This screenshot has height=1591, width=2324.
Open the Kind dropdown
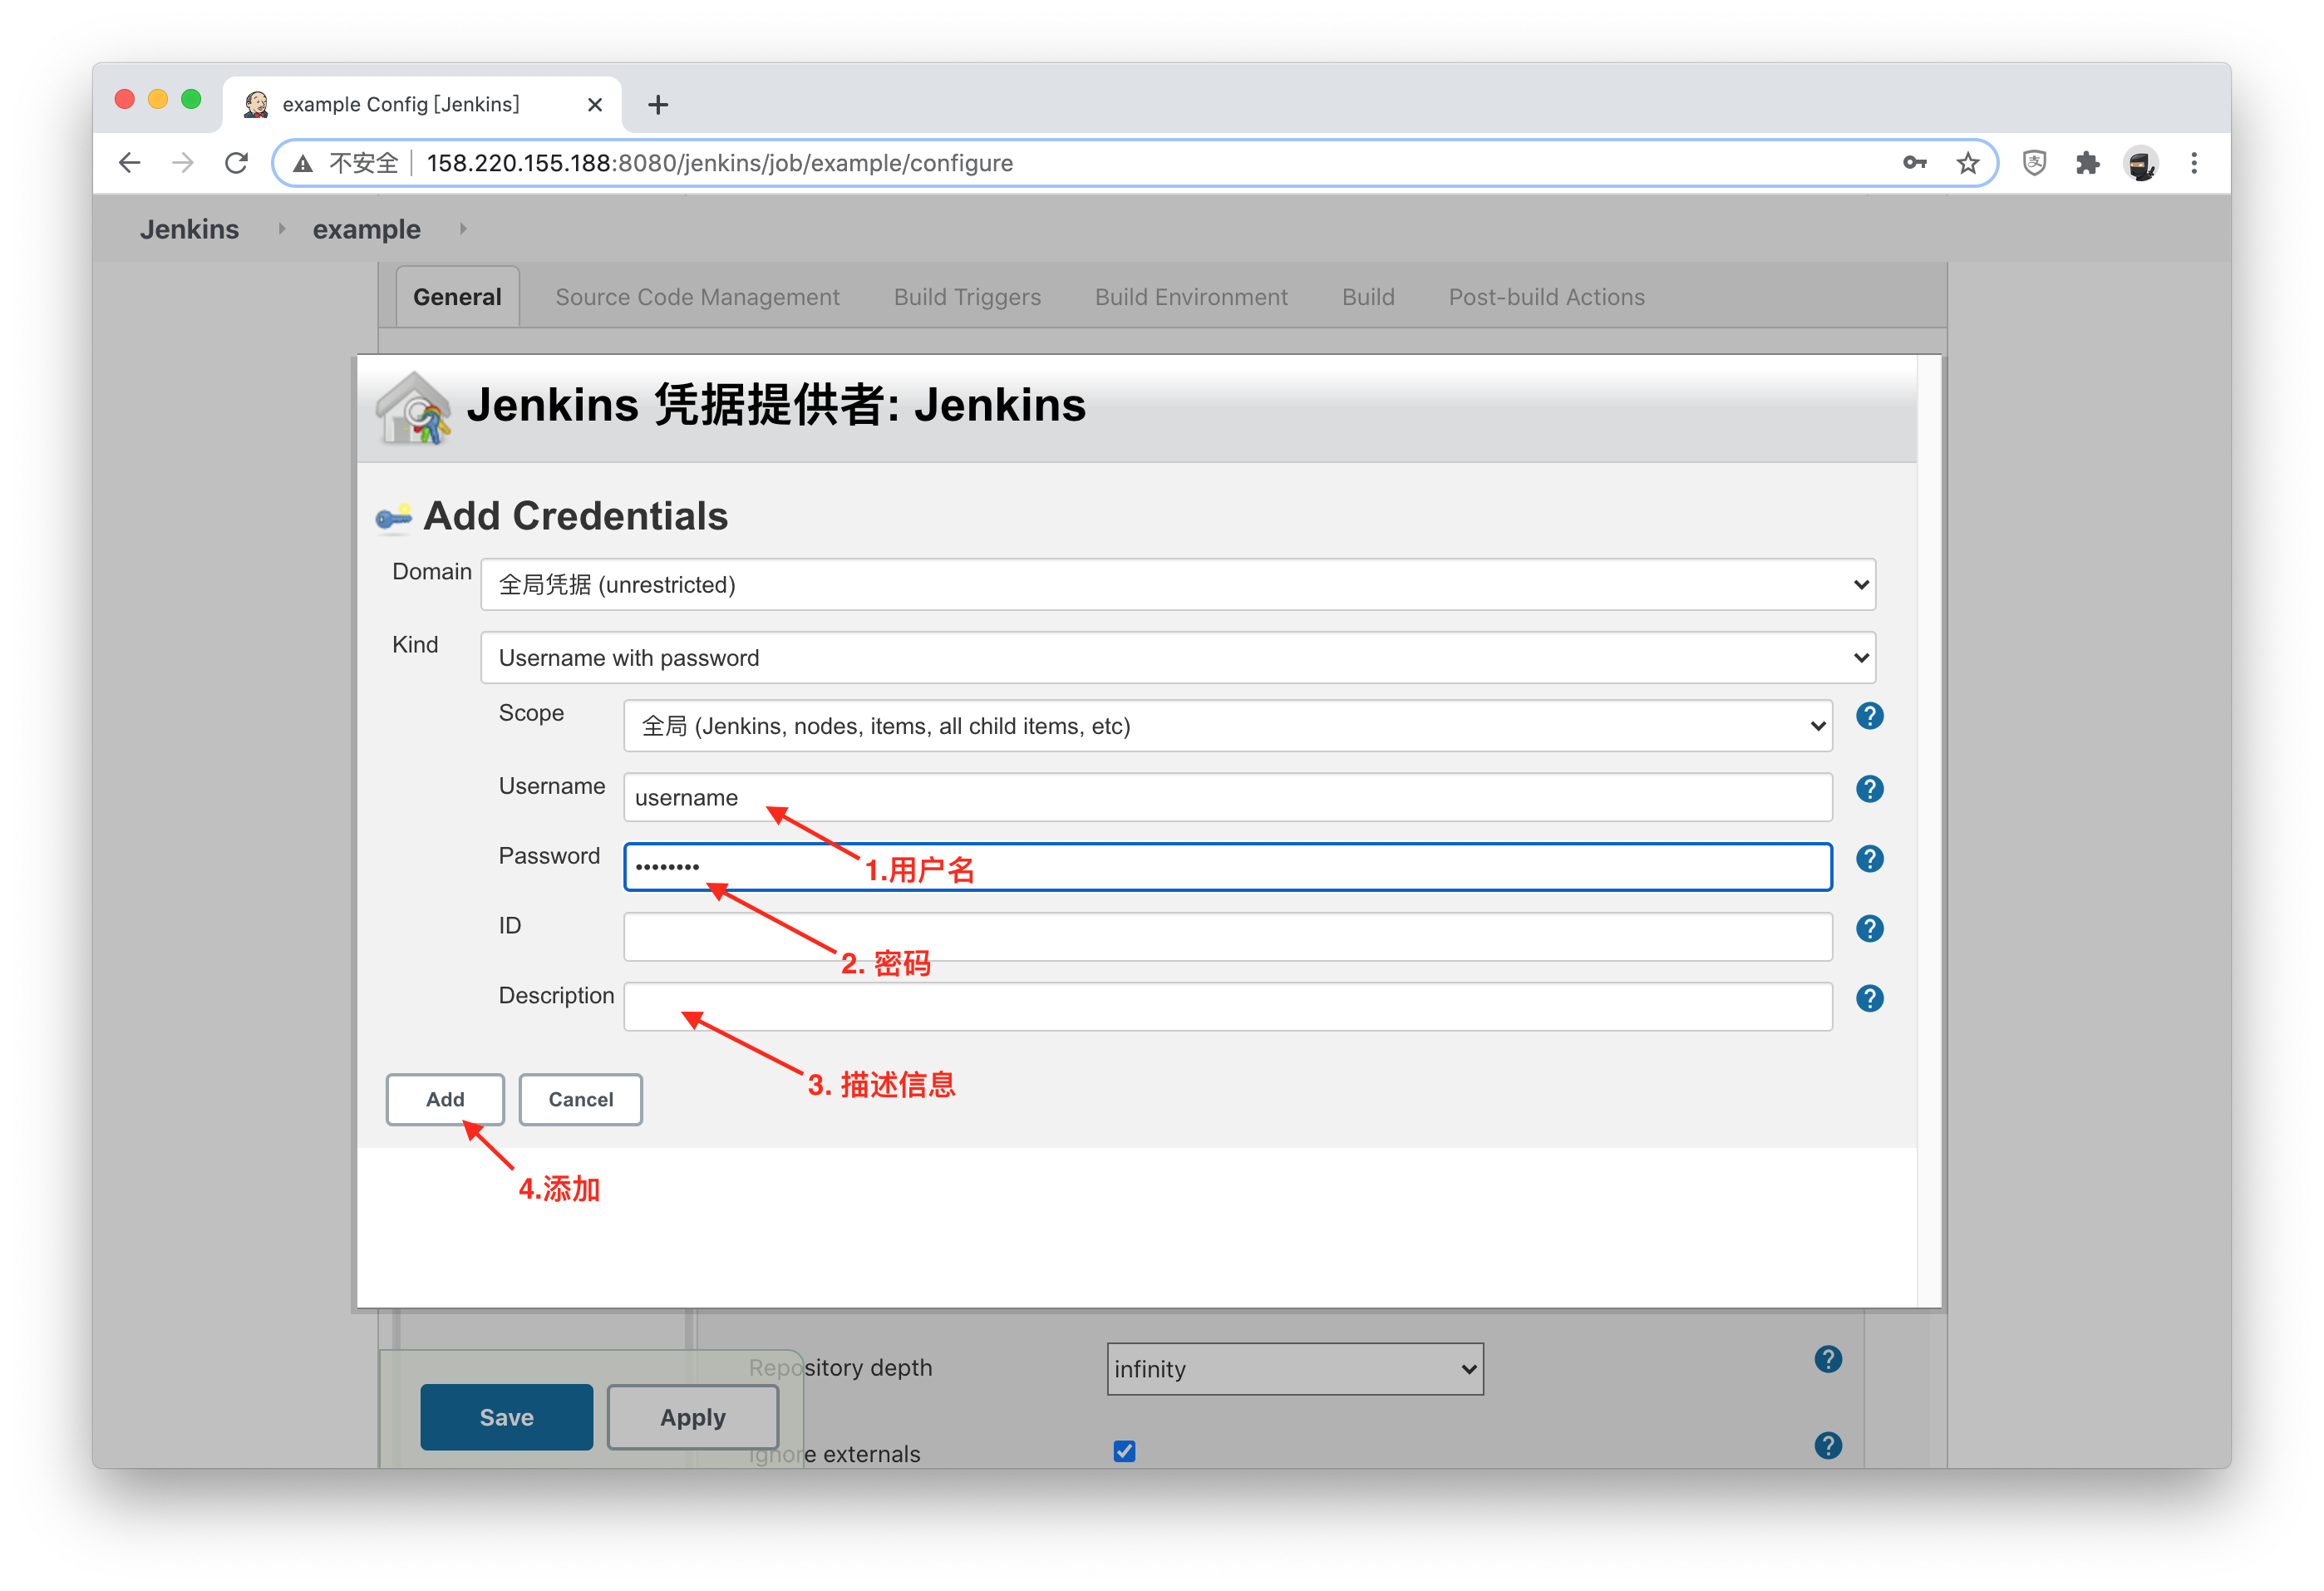click(1177, 658)
